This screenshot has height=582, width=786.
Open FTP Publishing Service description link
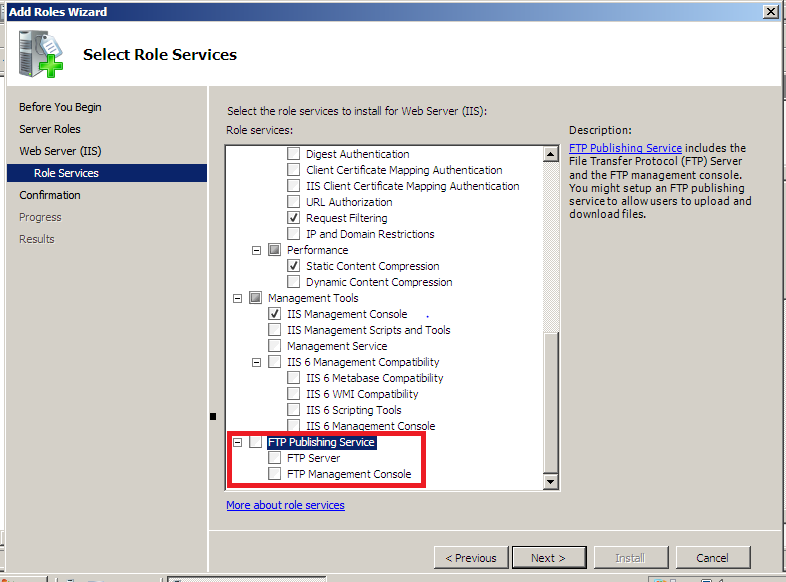click(625, 148)
